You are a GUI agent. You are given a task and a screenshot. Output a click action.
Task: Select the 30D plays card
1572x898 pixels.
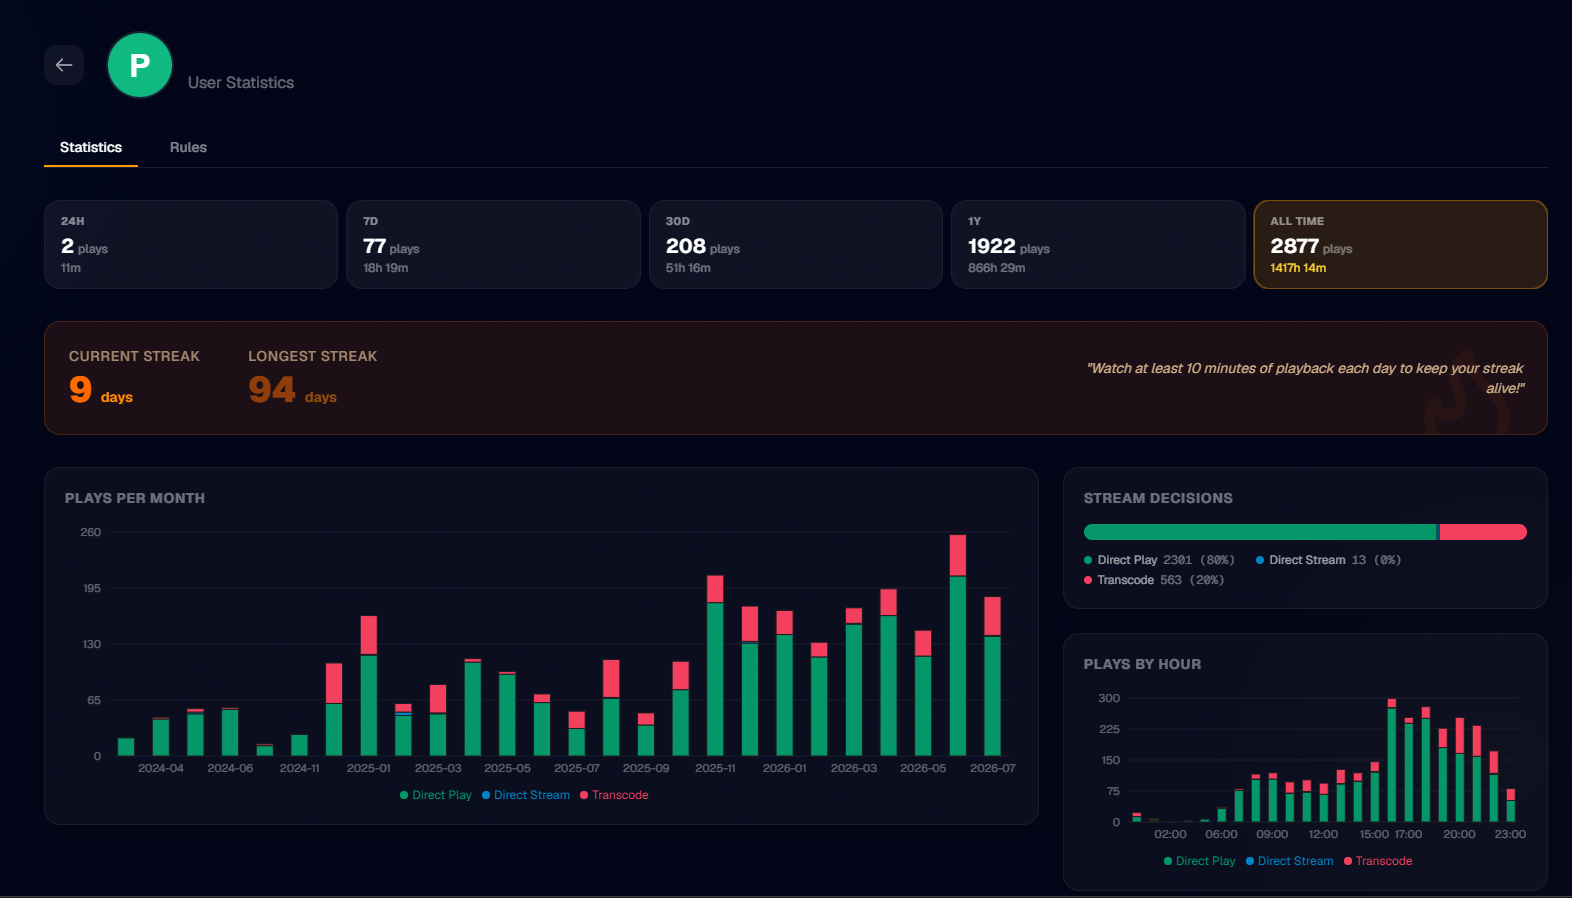(796, 244)
